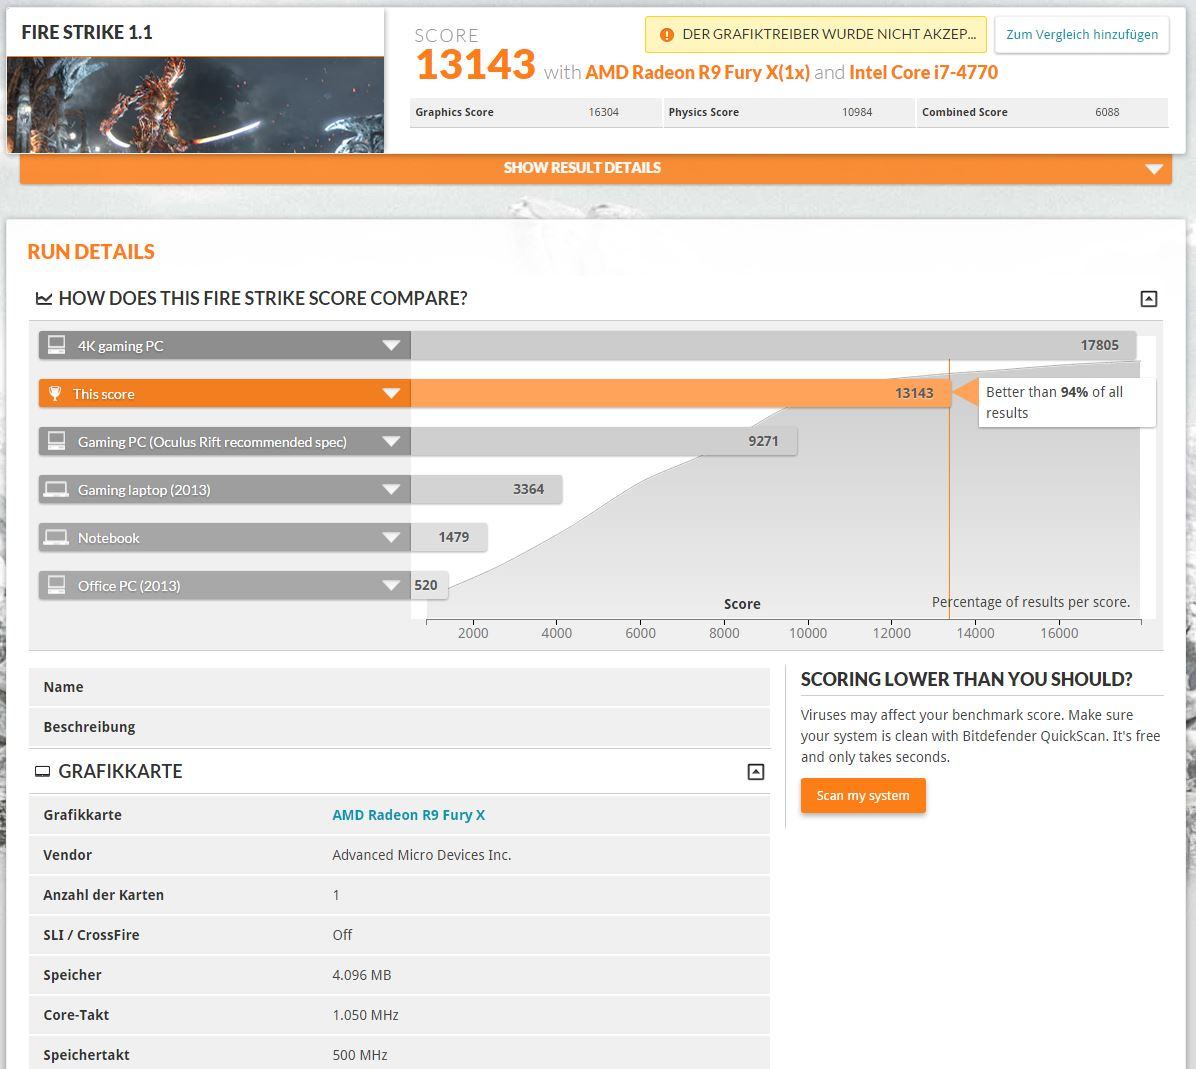Expand the Office PC (2013) dropdown arrow

coord(391,586)
